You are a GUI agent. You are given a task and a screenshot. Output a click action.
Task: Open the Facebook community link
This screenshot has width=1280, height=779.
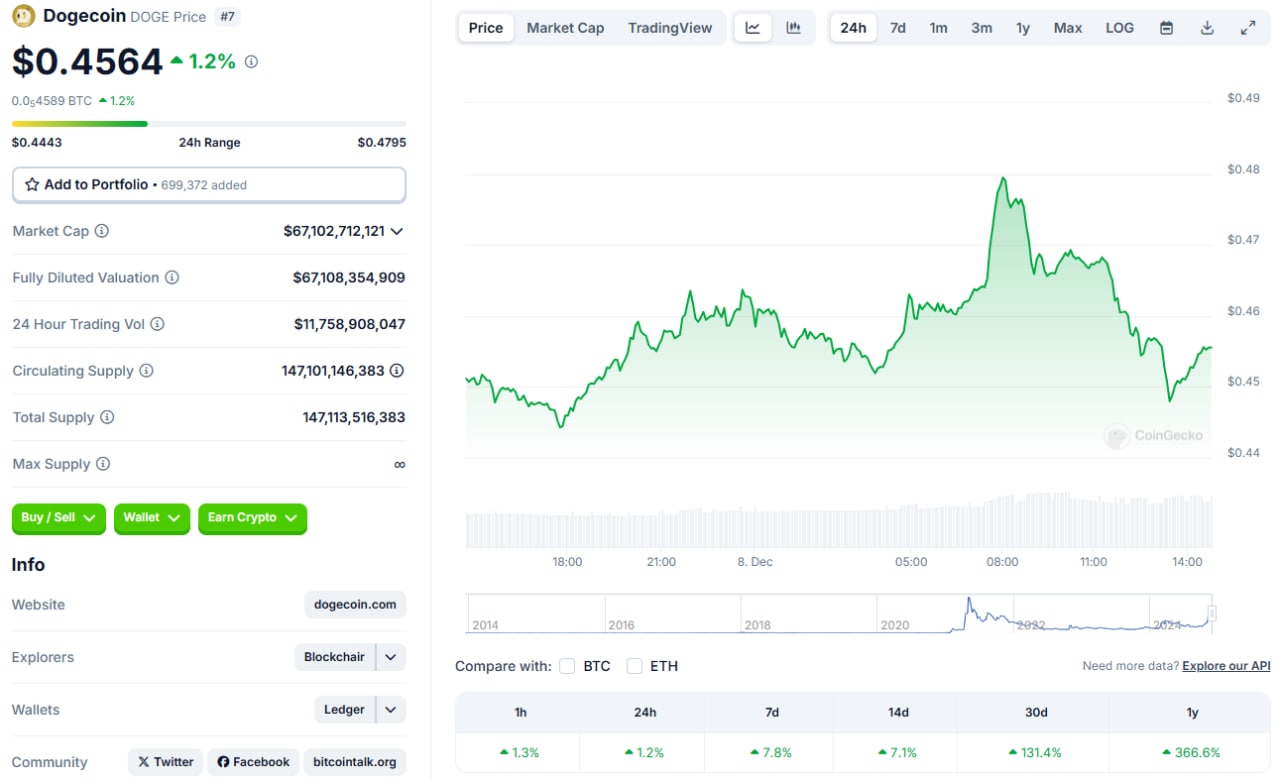pyautogui.click(x=253, y=762)
